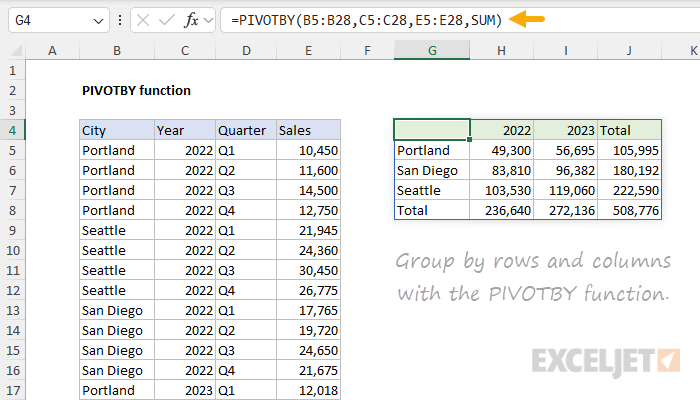The height and width of the screenshot is (400, 700).
Task: Click the pivot 'Total' column header
Action: (x=629, y=130)
